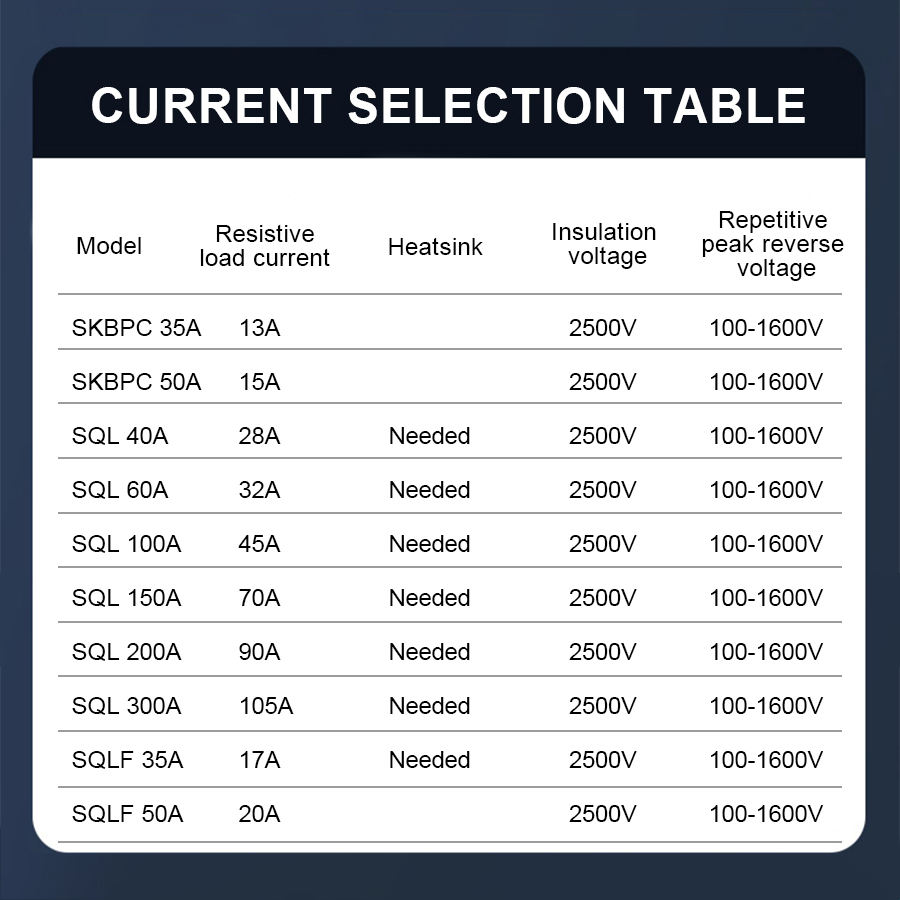Click the Needed cell in SQLF 35A row
900x900 pixels.
[x=429, y=760]
